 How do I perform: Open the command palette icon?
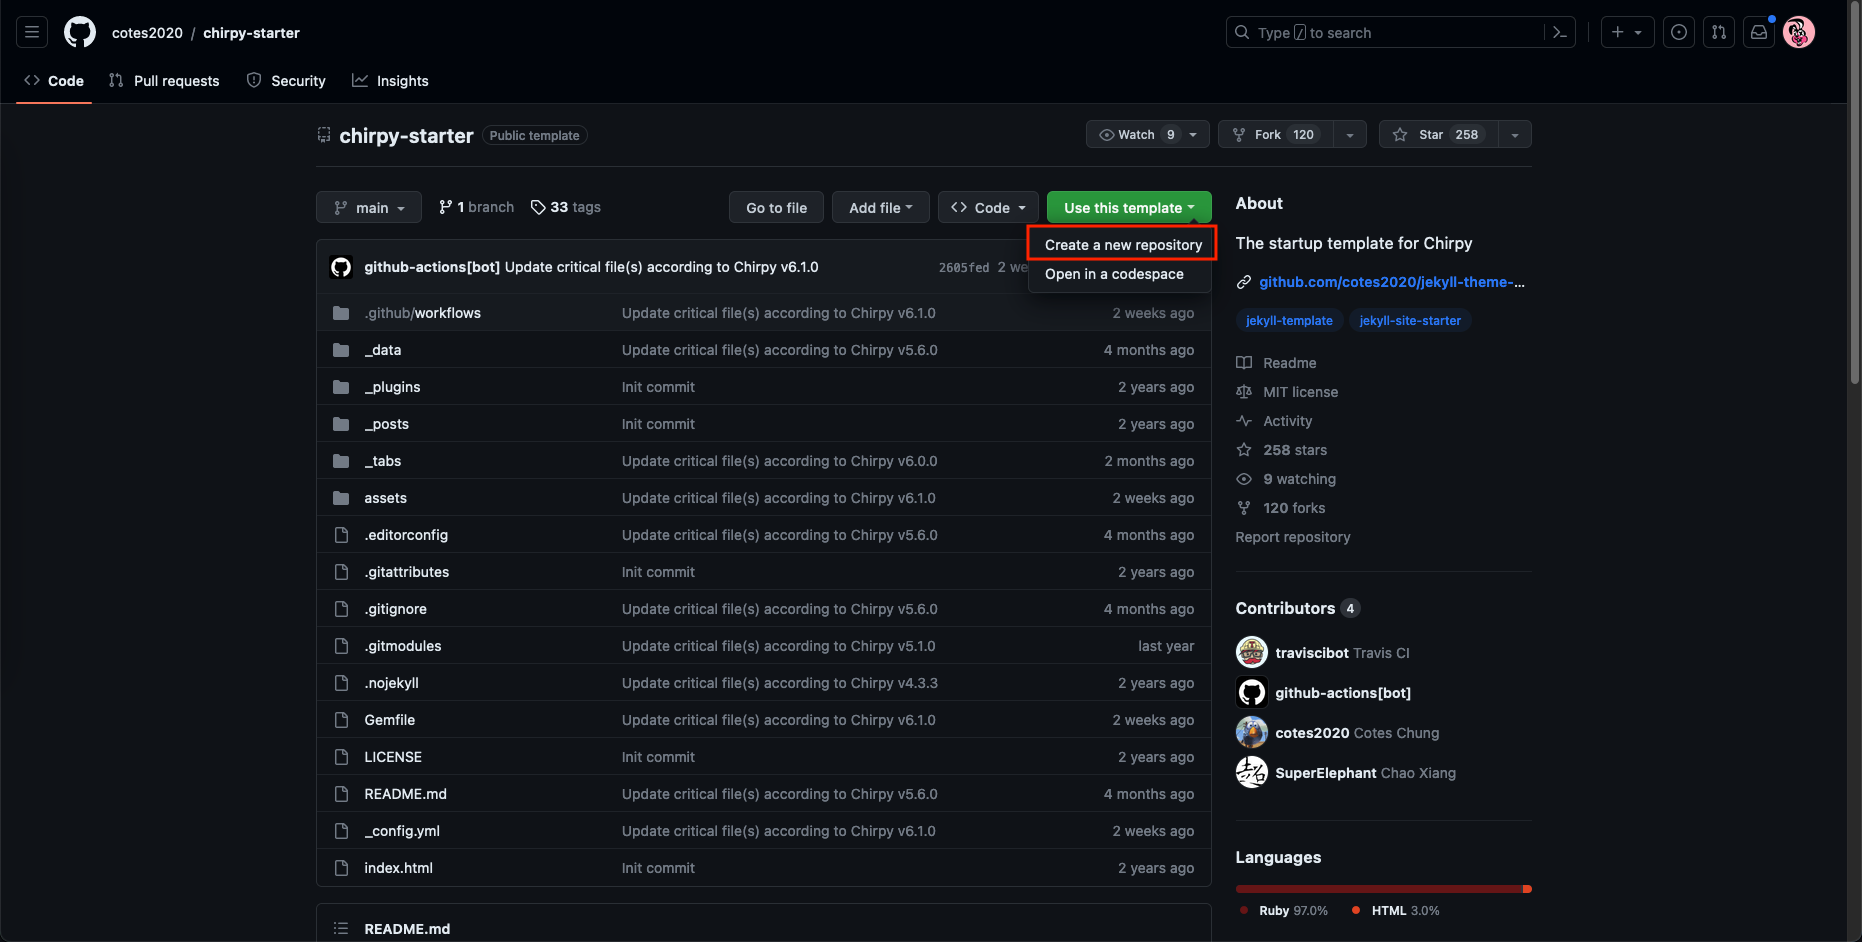(1559, 33)
